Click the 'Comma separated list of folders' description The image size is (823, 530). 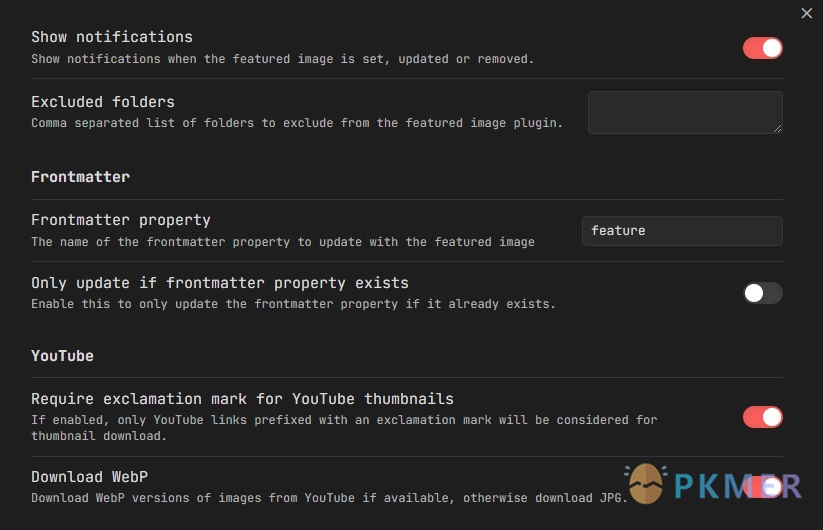[x=297, y=123]
